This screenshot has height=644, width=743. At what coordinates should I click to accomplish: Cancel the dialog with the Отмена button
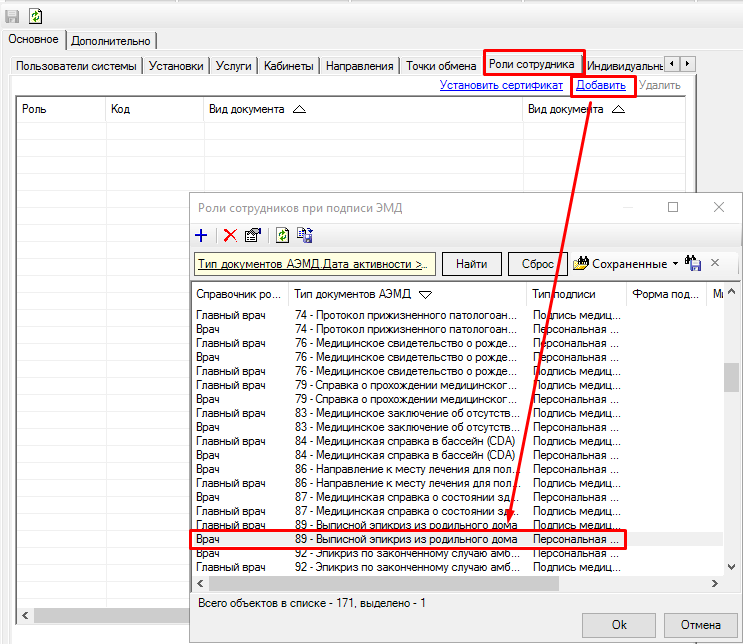(x=700, y=625)
